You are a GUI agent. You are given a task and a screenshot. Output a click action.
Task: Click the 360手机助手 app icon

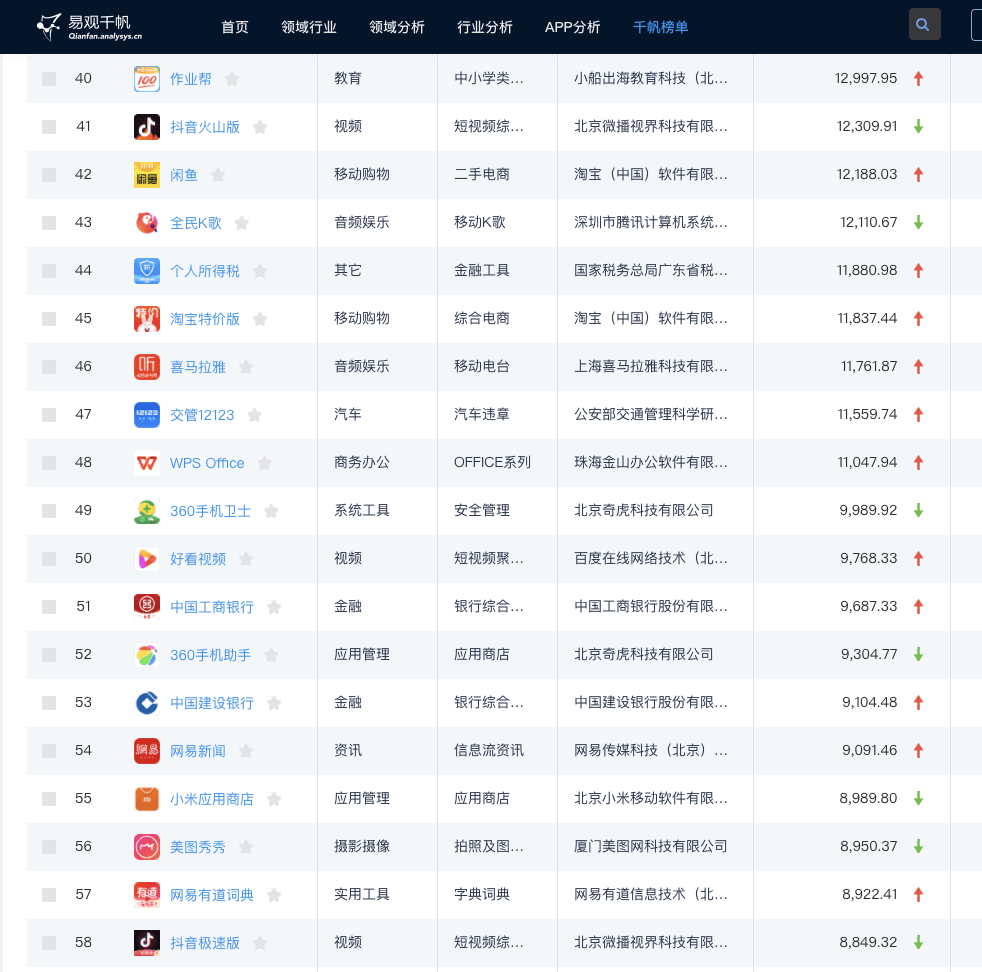coord(147,655)
